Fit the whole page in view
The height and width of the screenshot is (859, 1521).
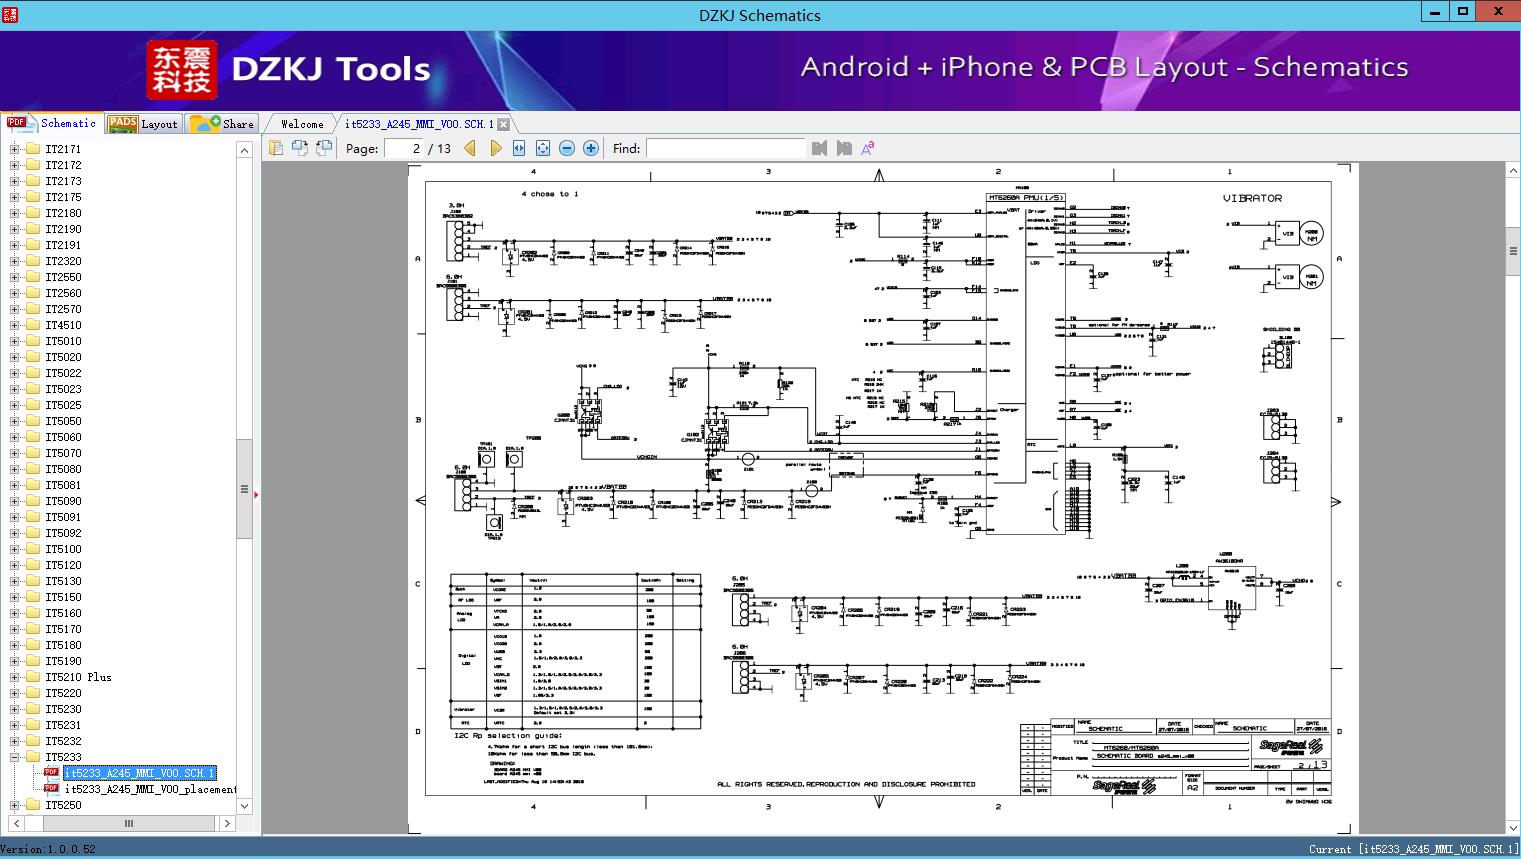(x=543, y=148)
